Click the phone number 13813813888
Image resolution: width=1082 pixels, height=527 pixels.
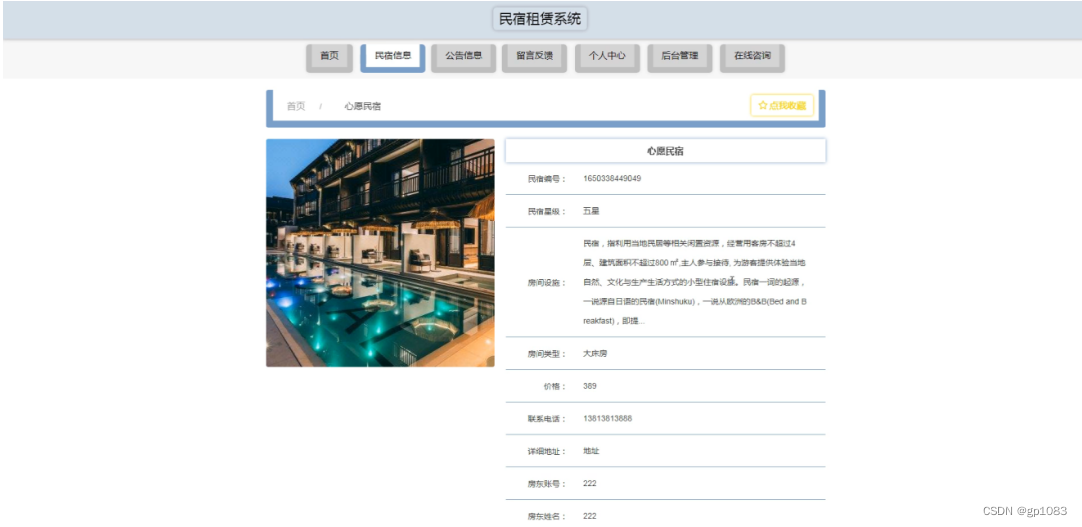click(607, 419)
